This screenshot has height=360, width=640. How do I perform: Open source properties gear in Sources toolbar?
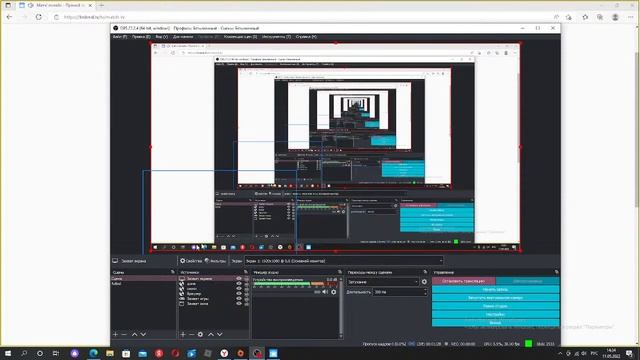coord(200,334)
